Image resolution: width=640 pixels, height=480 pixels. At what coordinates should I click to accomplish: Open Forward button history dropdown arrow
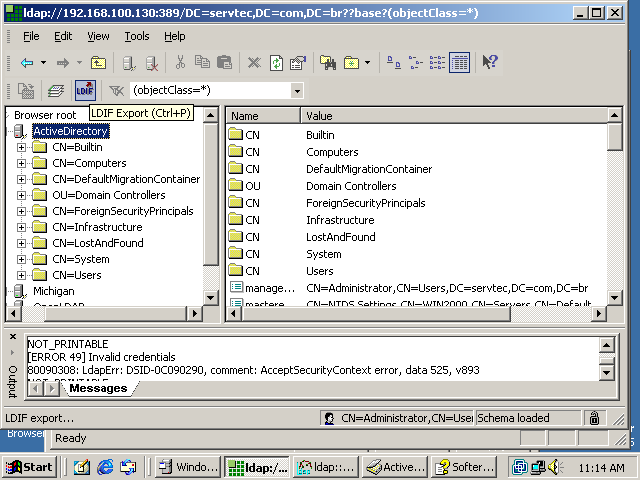point(80,63)
